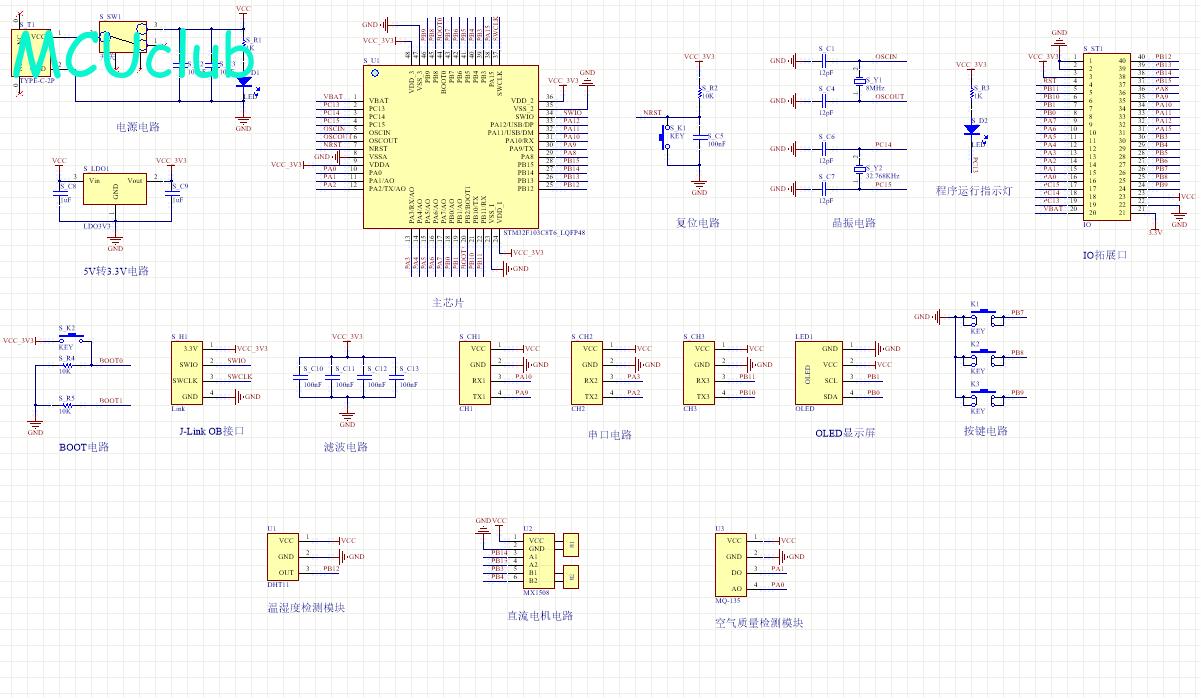
Task: Select the S_C9 1uF capacitor
Action: click(x=171, y=194)
